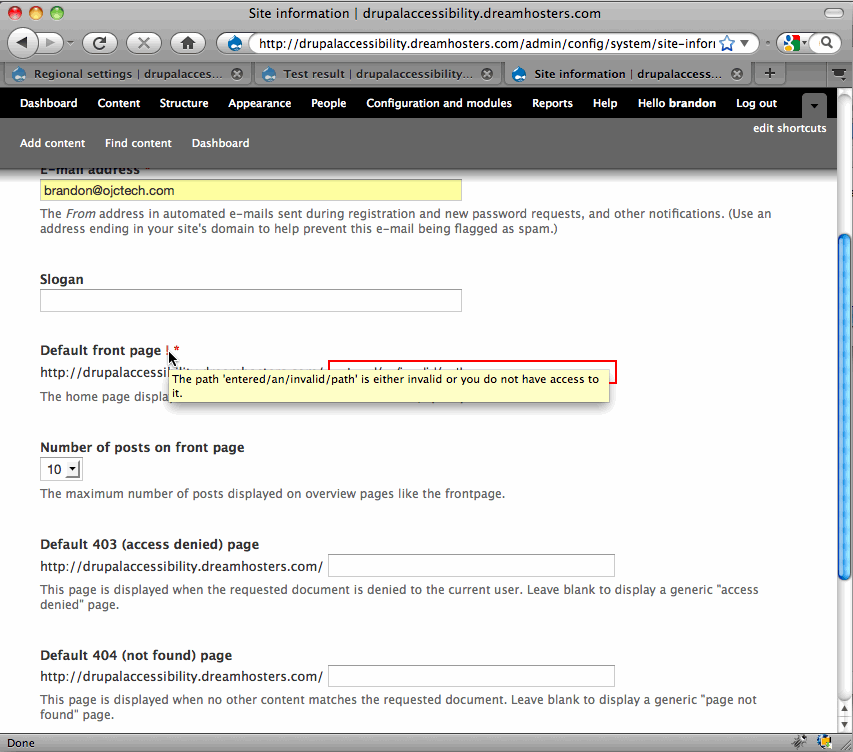Expand the admin toolbar overflow arrow
The height and width of the screenshot is (752, 853).
[814, 104]
